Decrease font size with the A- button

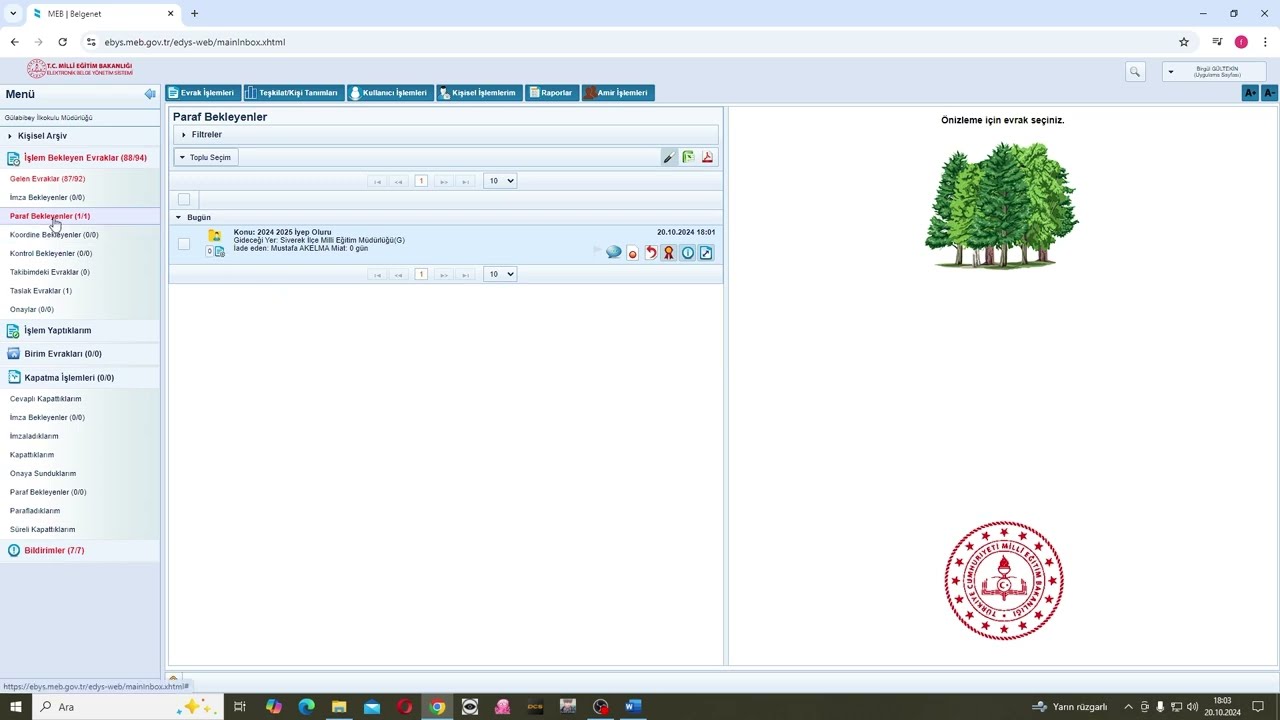coord(1269,93)
